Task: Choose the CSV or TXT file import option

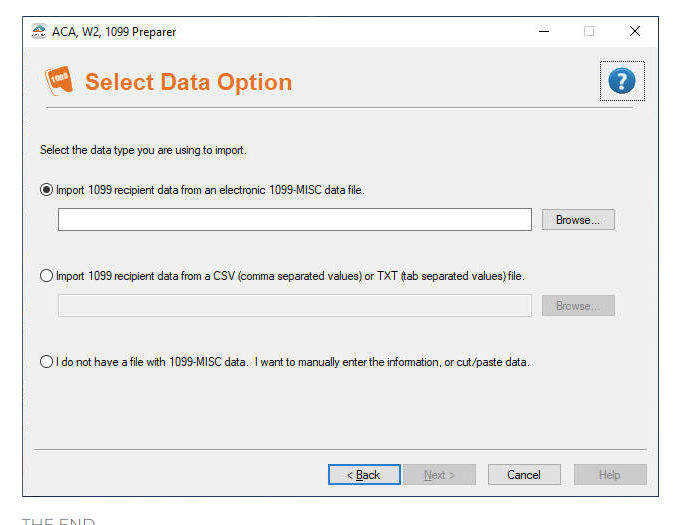Action: tap(47, 276)
